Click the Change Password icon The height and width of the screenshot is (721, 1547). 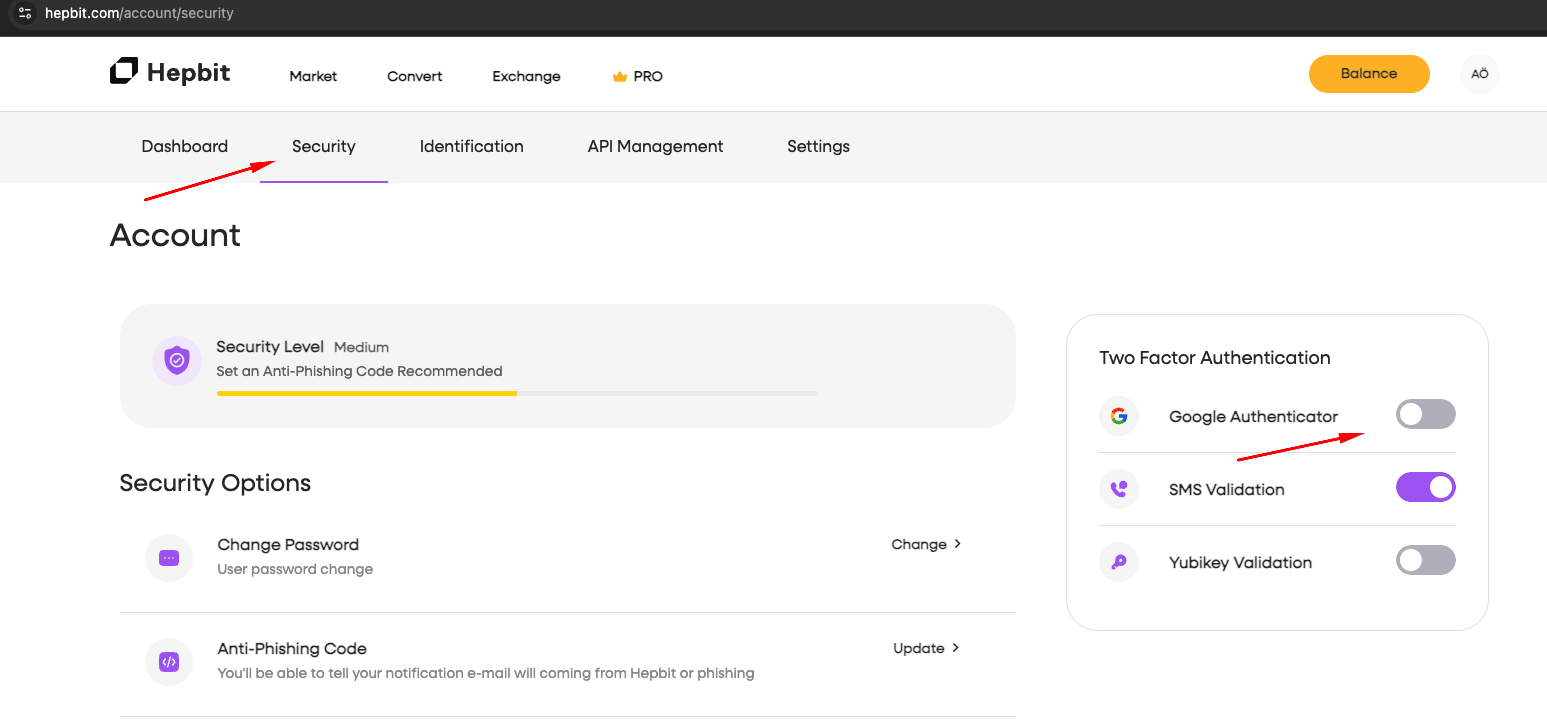[169, 558]
